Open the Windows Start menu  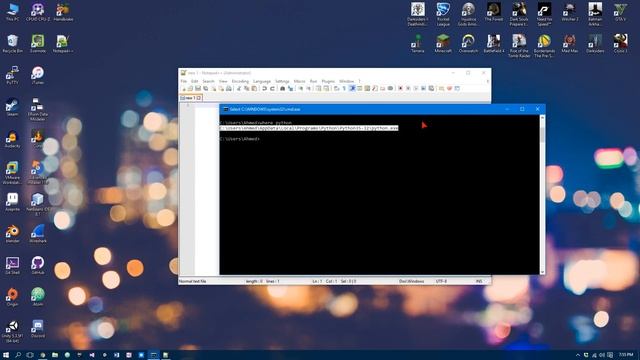(6, 355)
